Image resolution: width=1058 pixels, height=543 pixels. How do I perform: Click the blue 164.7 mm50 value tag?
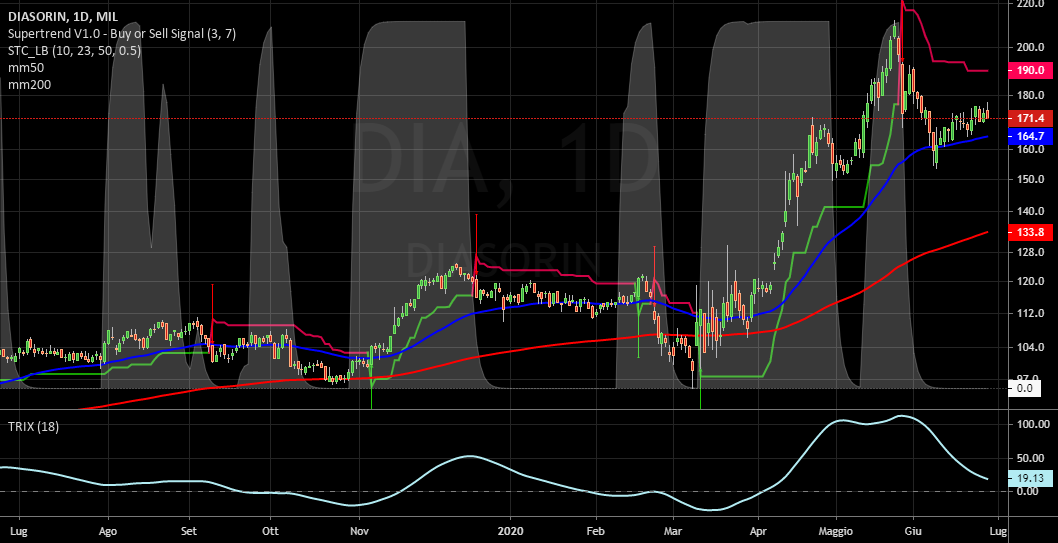coord(1030,137)
